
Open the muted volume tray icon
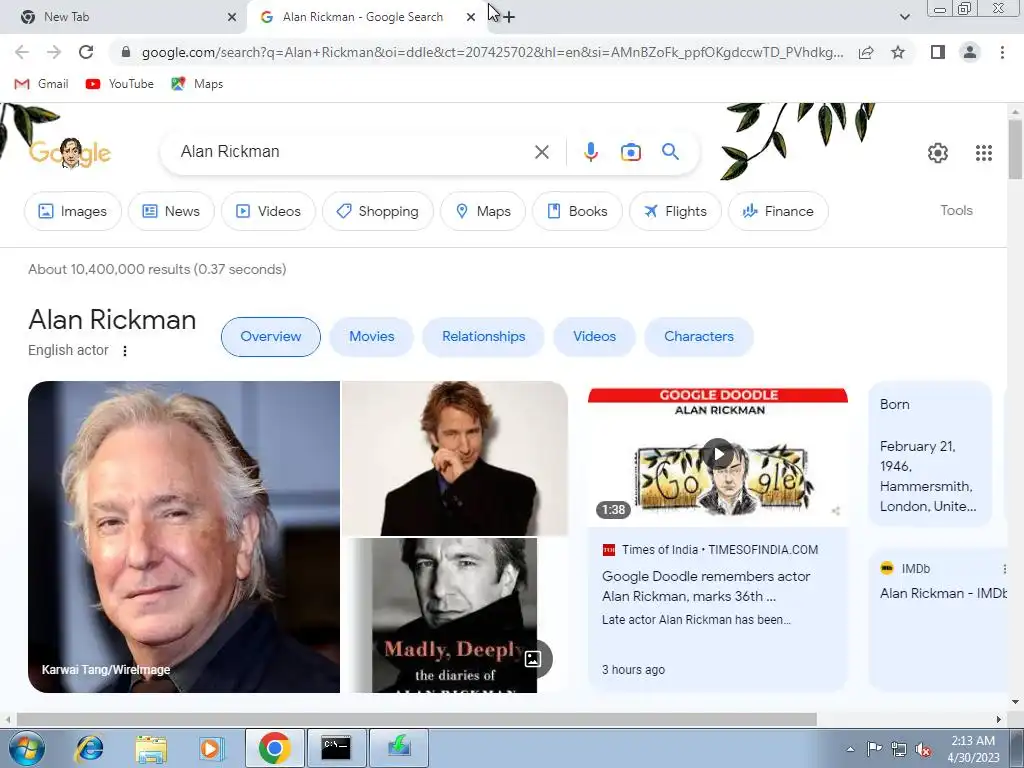click(x=923, y=749)
